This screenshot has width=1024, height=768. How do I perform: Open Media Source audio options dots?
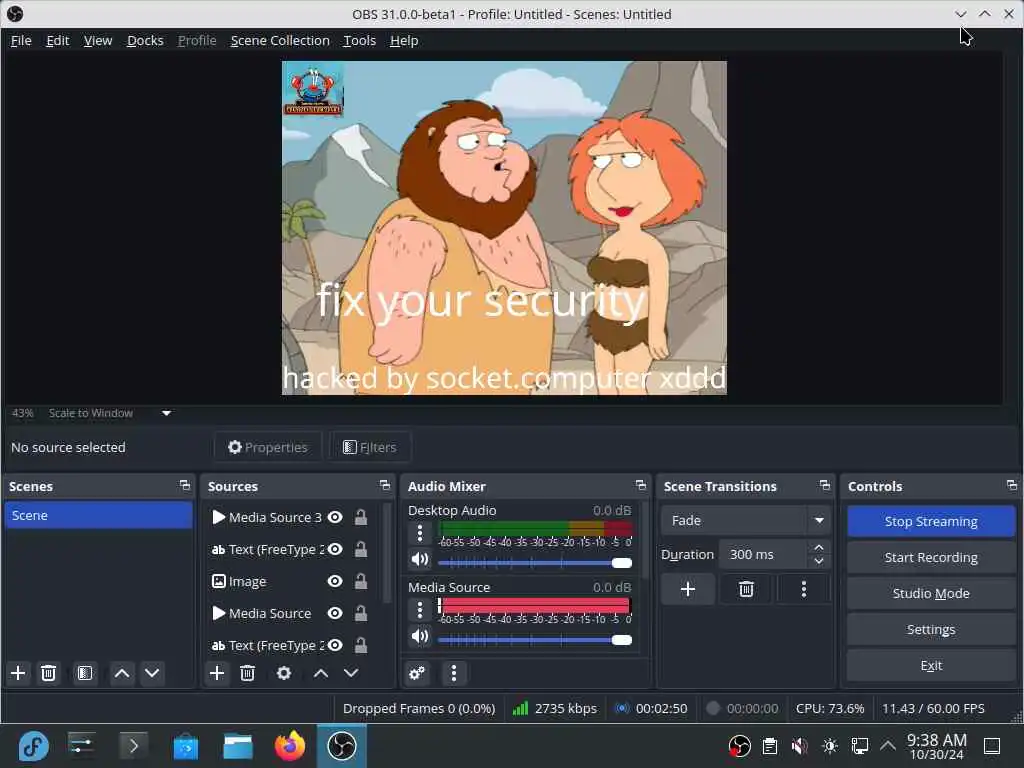(x=420, y=610)
